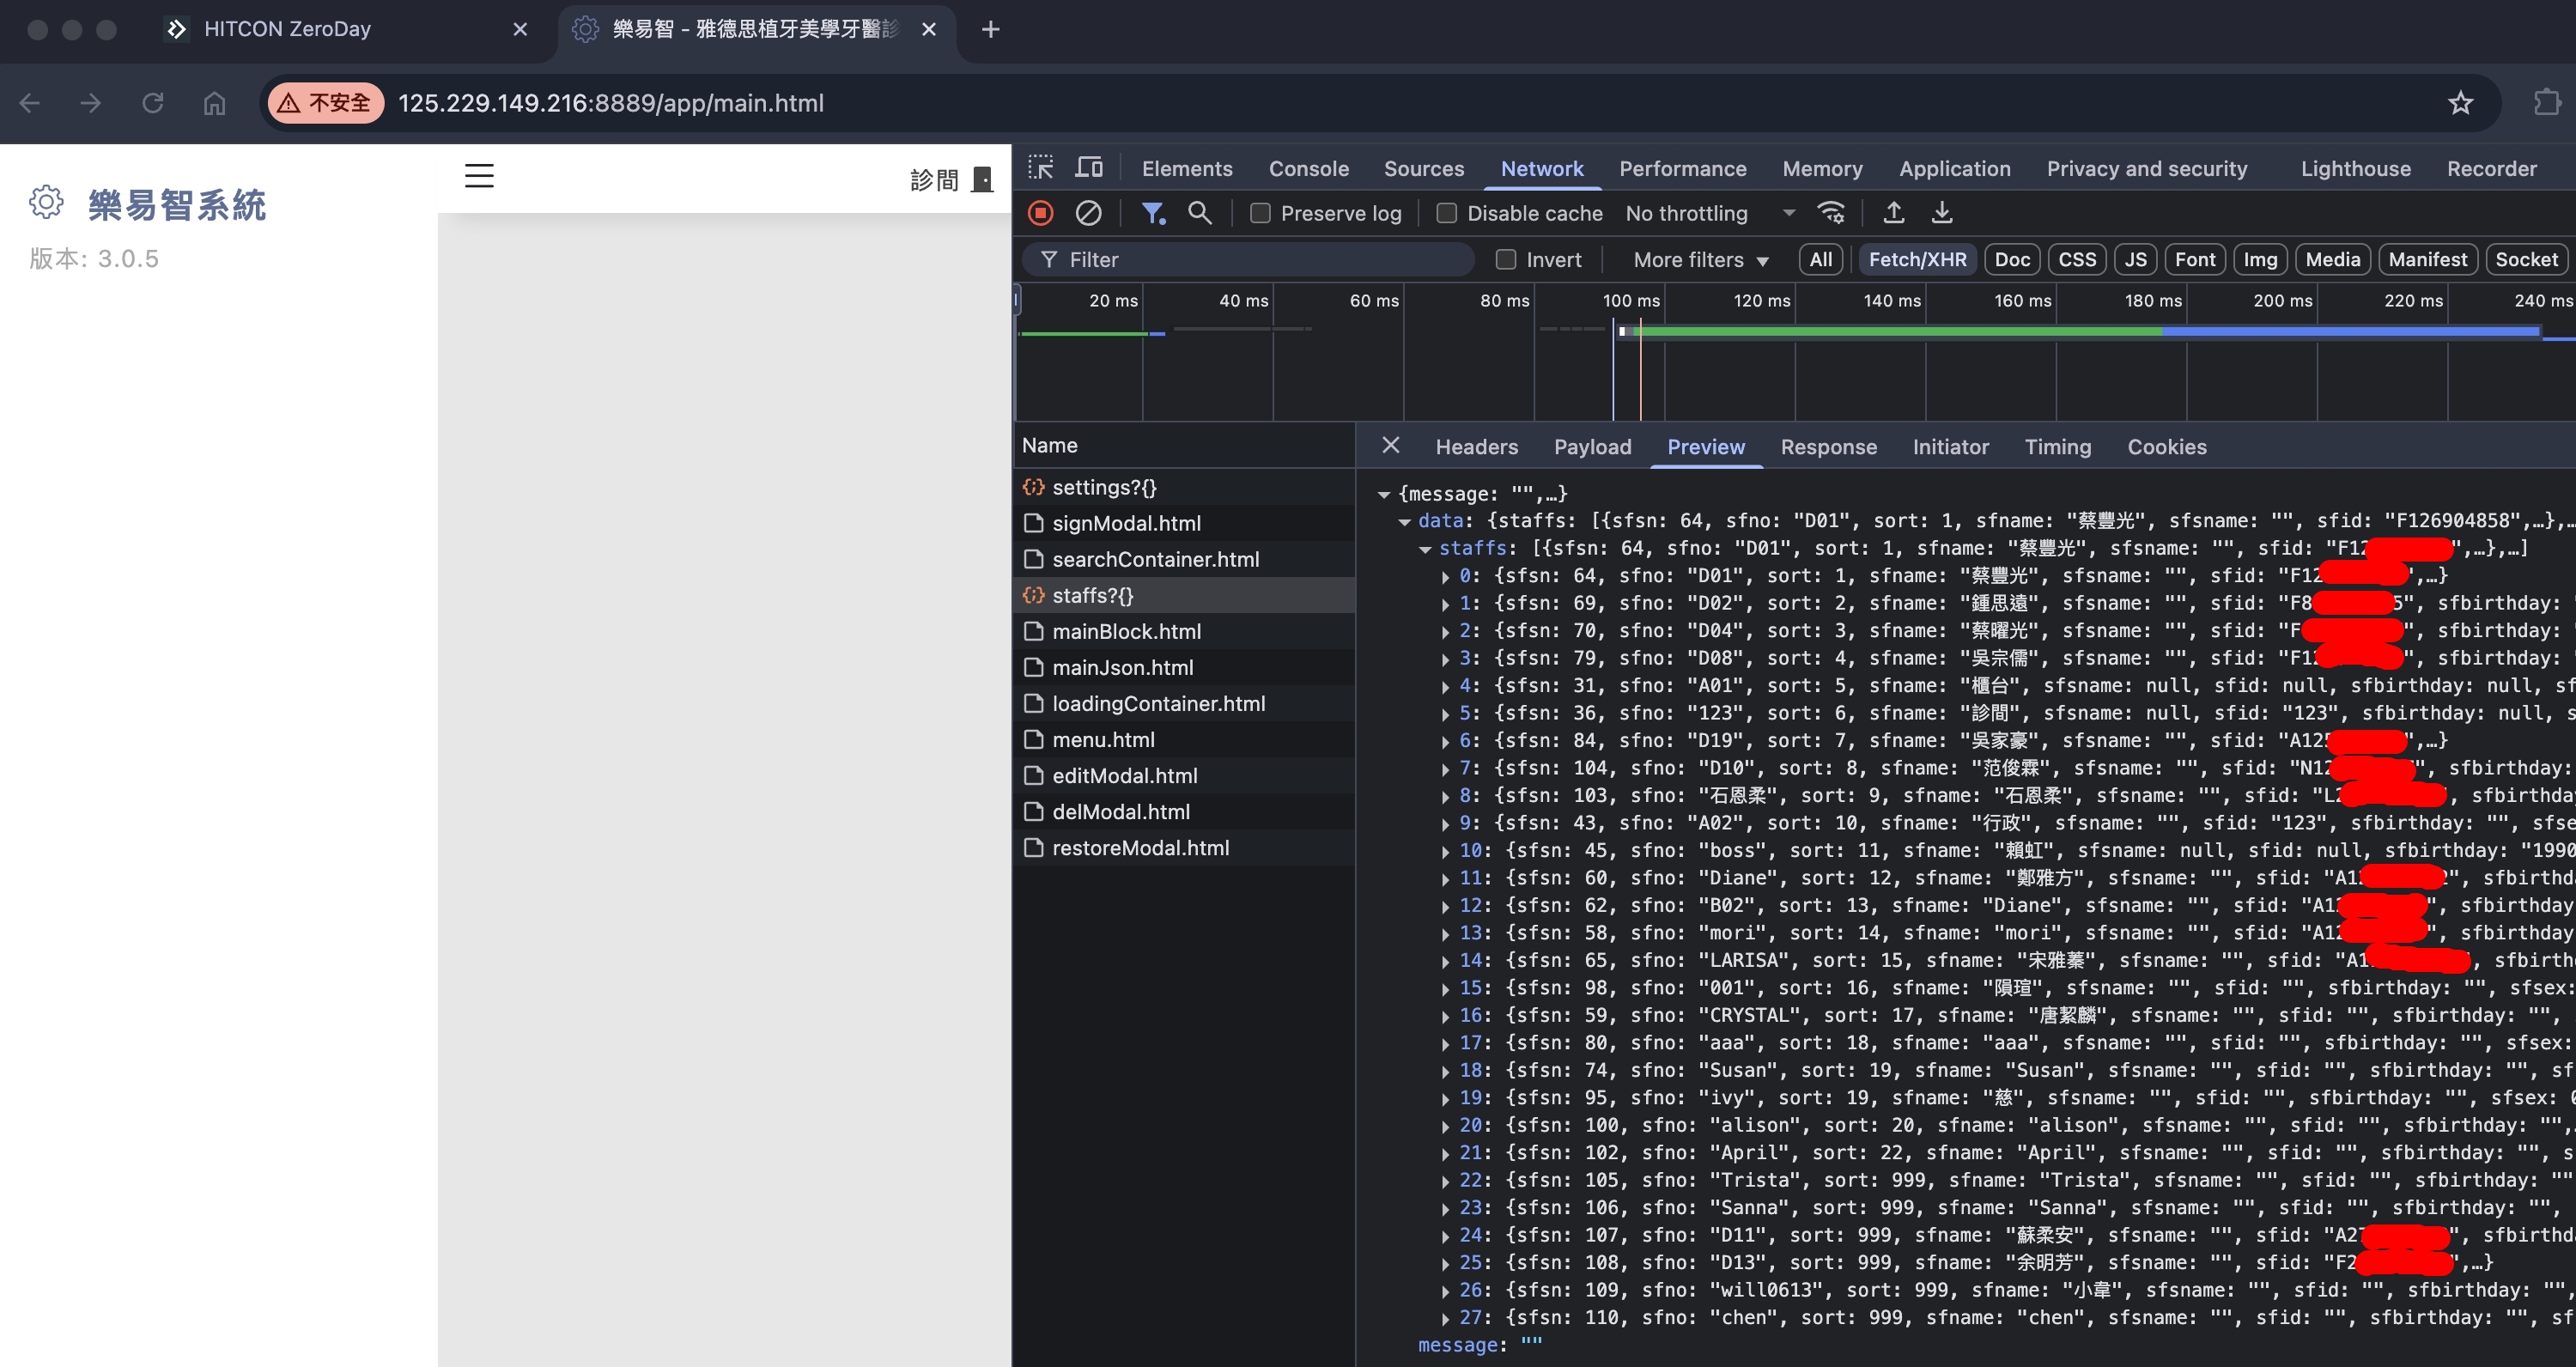Open the Response tab
This screenshot has width=2576, height=1367.
[x=1828, y=447]
